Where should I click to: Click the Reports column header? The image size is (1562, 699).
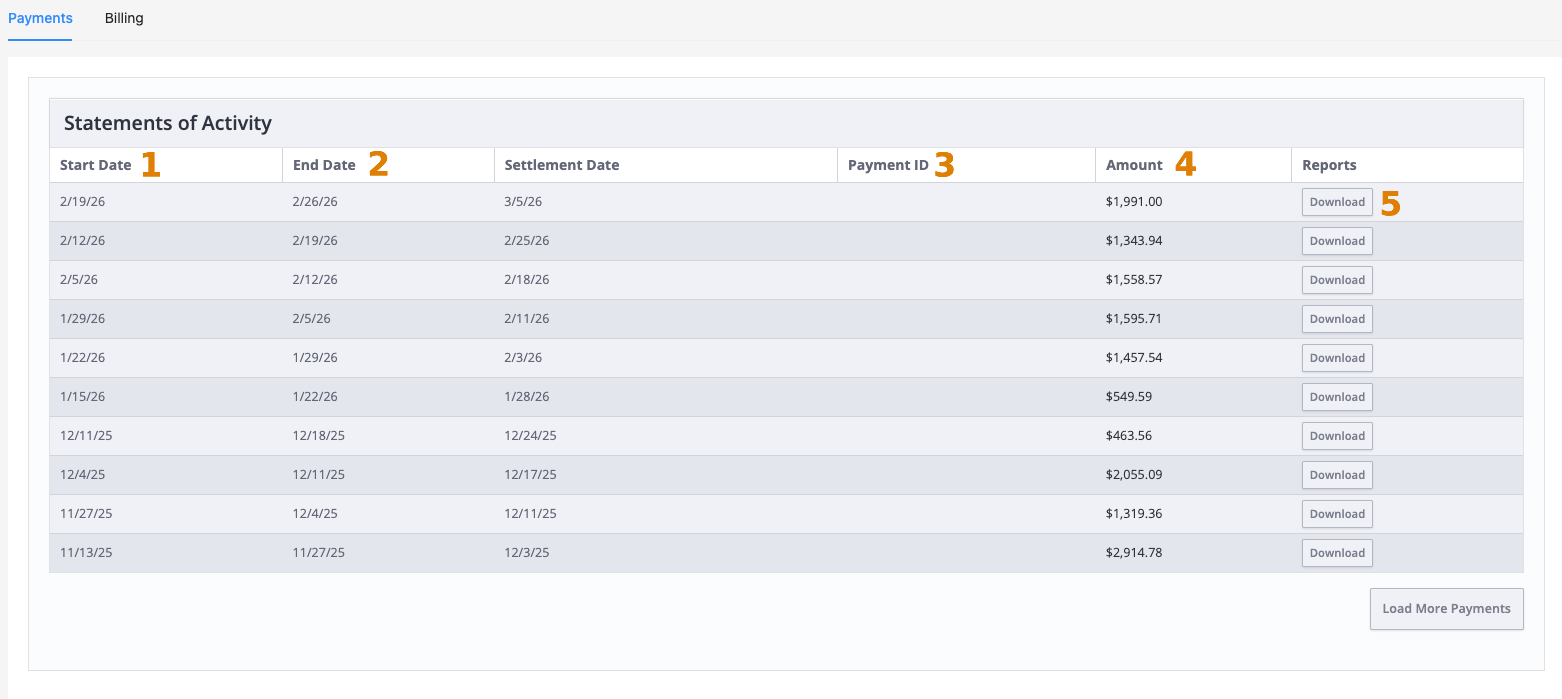[x=1329, y=165]
